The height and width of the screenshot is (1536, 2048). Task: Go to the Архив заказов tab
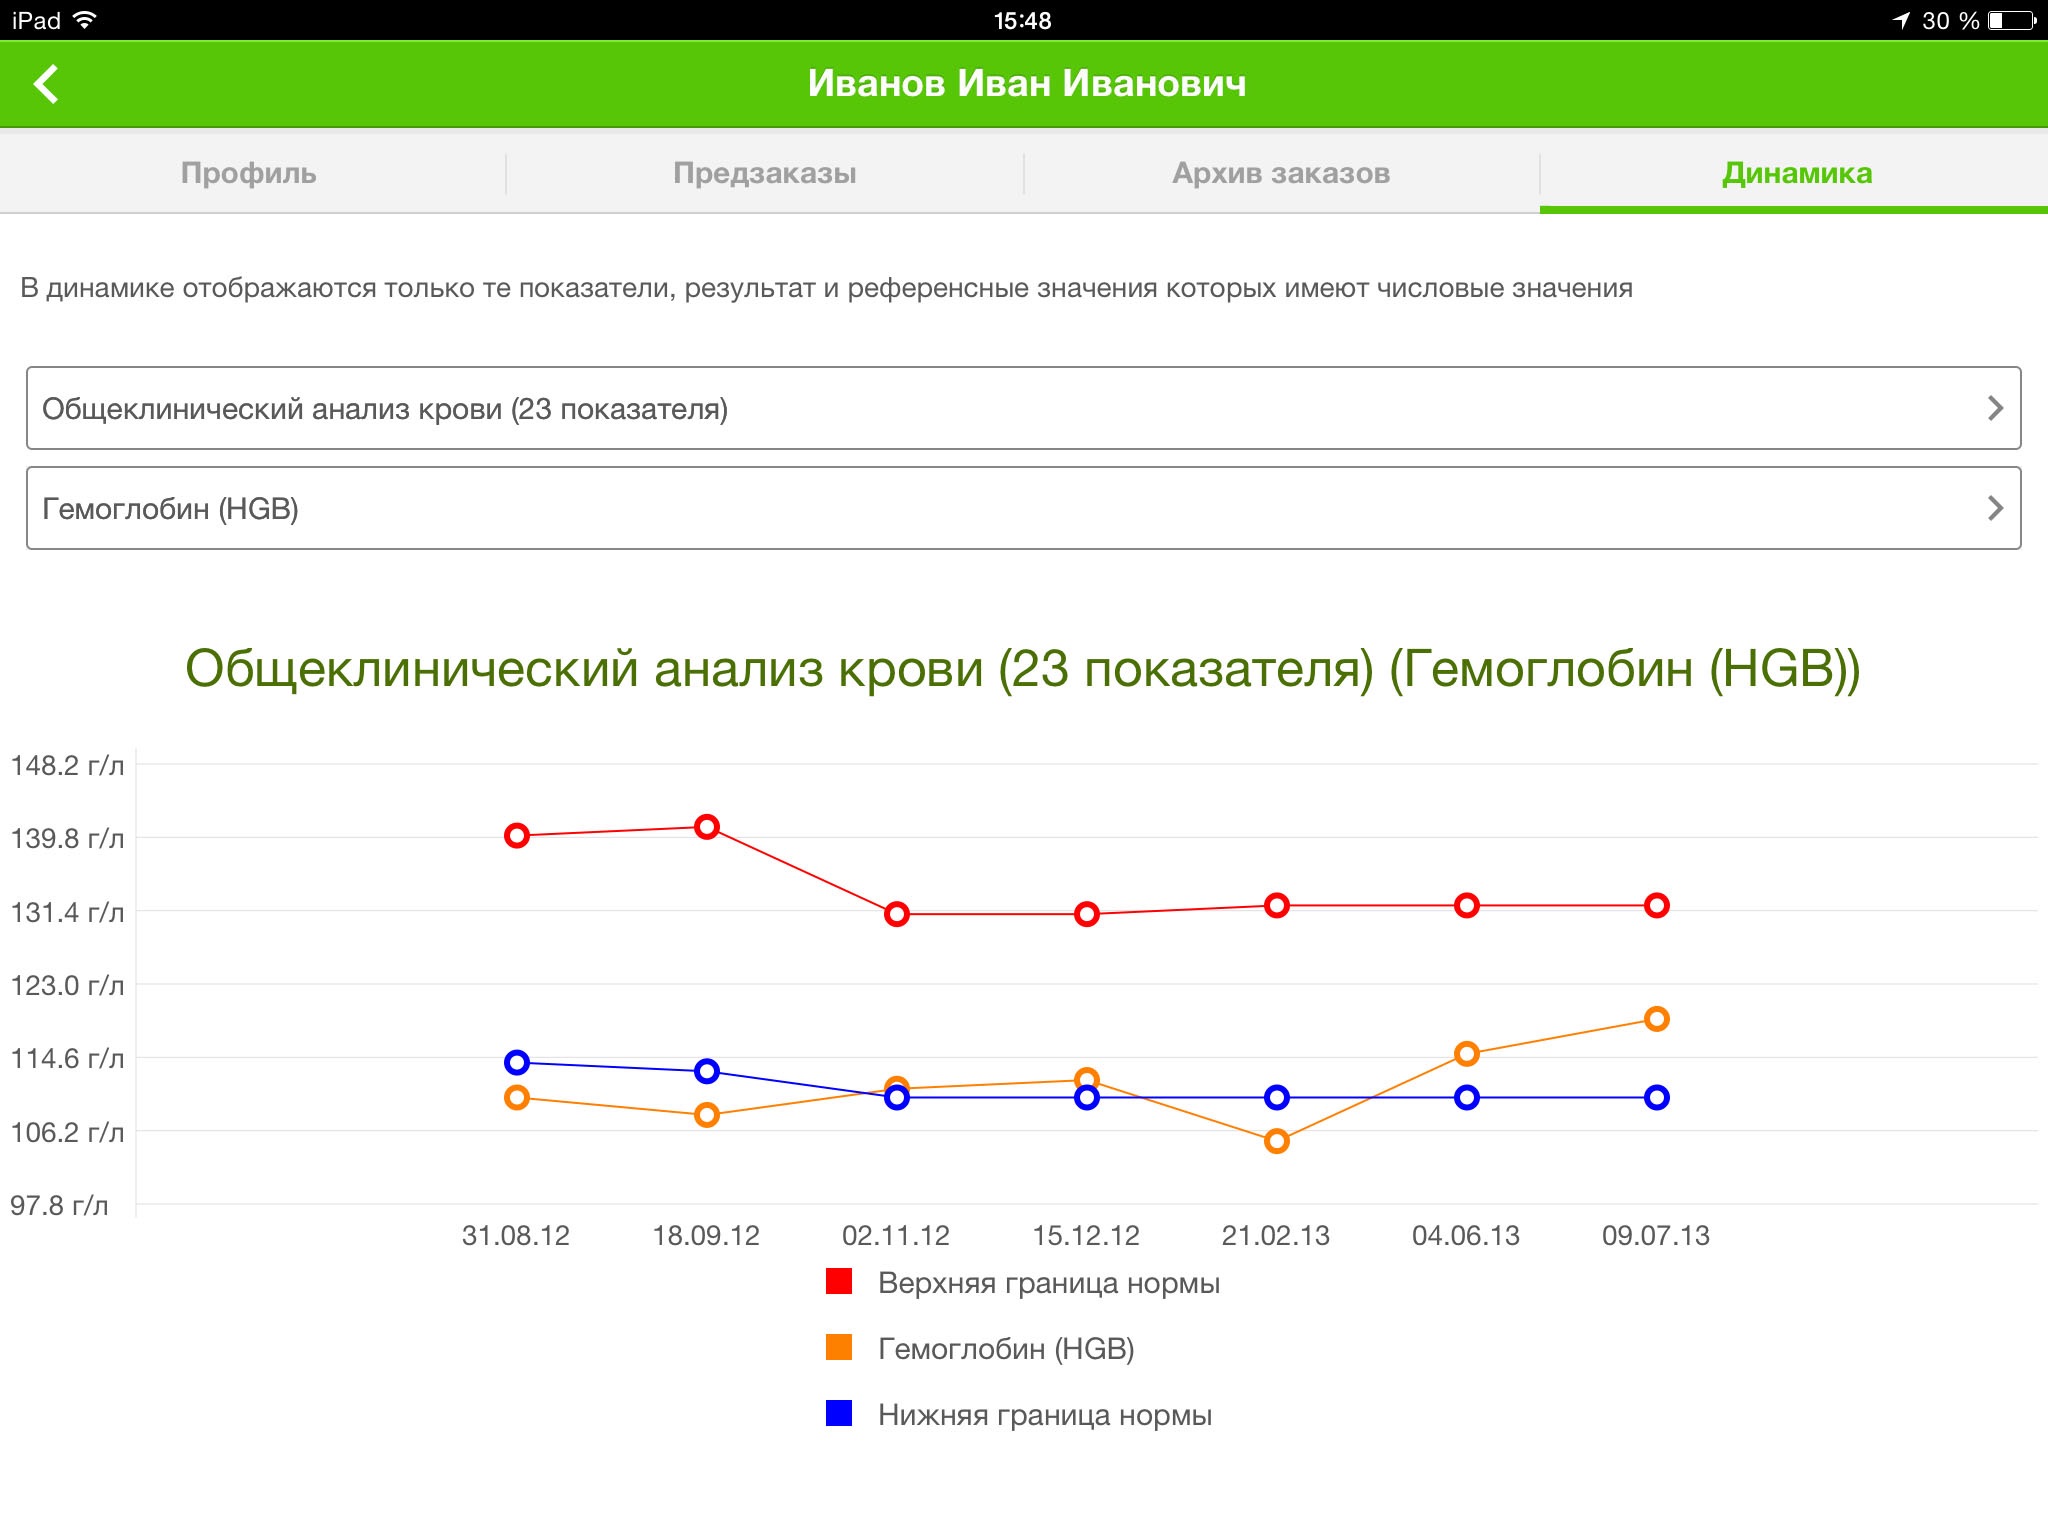click(1281, 173)
